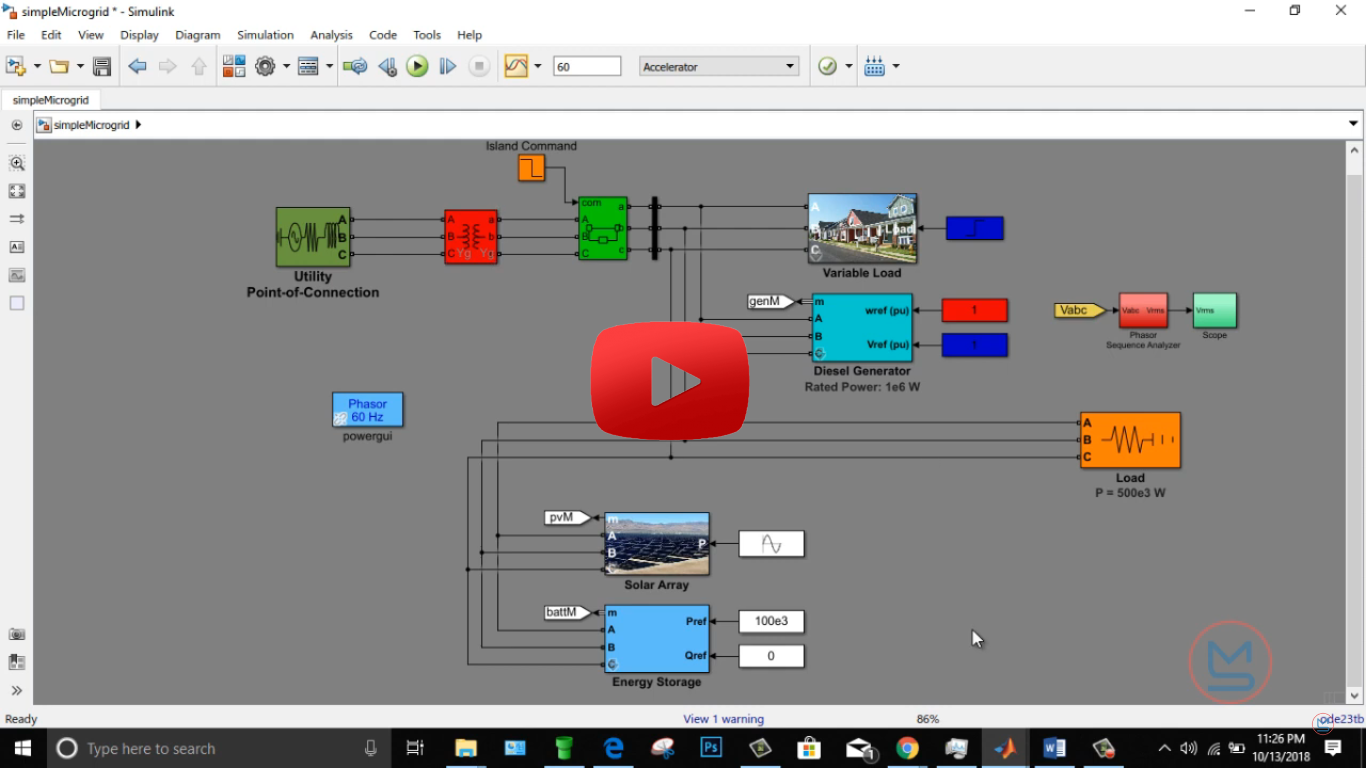The image size is (1366, 768).
Task: Click the simulation stop time field
Action: coord(587,66)
